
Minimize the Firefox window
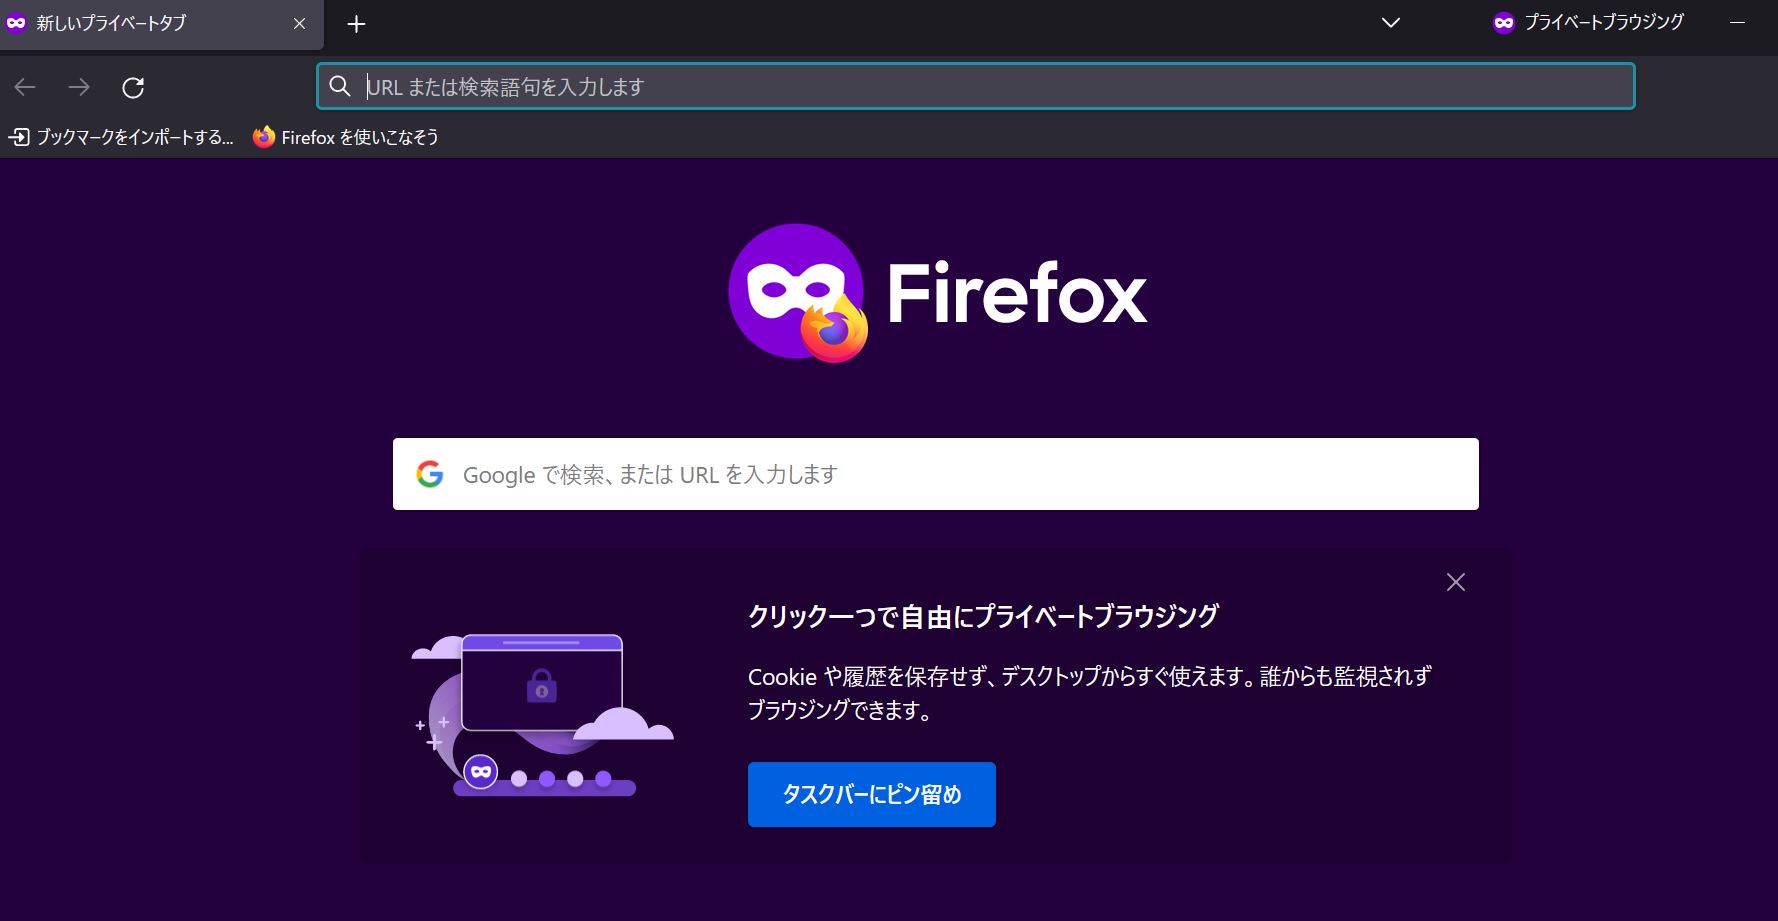tap(1738, 23)
